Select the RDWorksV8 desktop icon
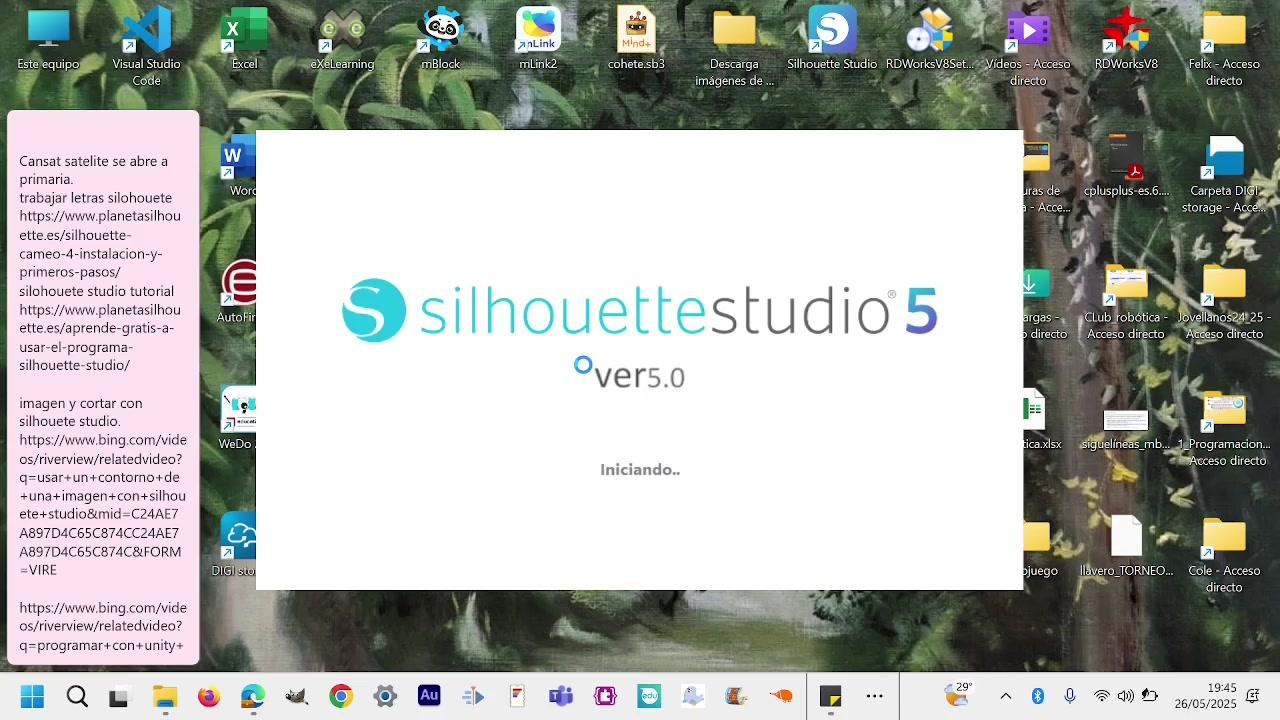 [1126, 40]
